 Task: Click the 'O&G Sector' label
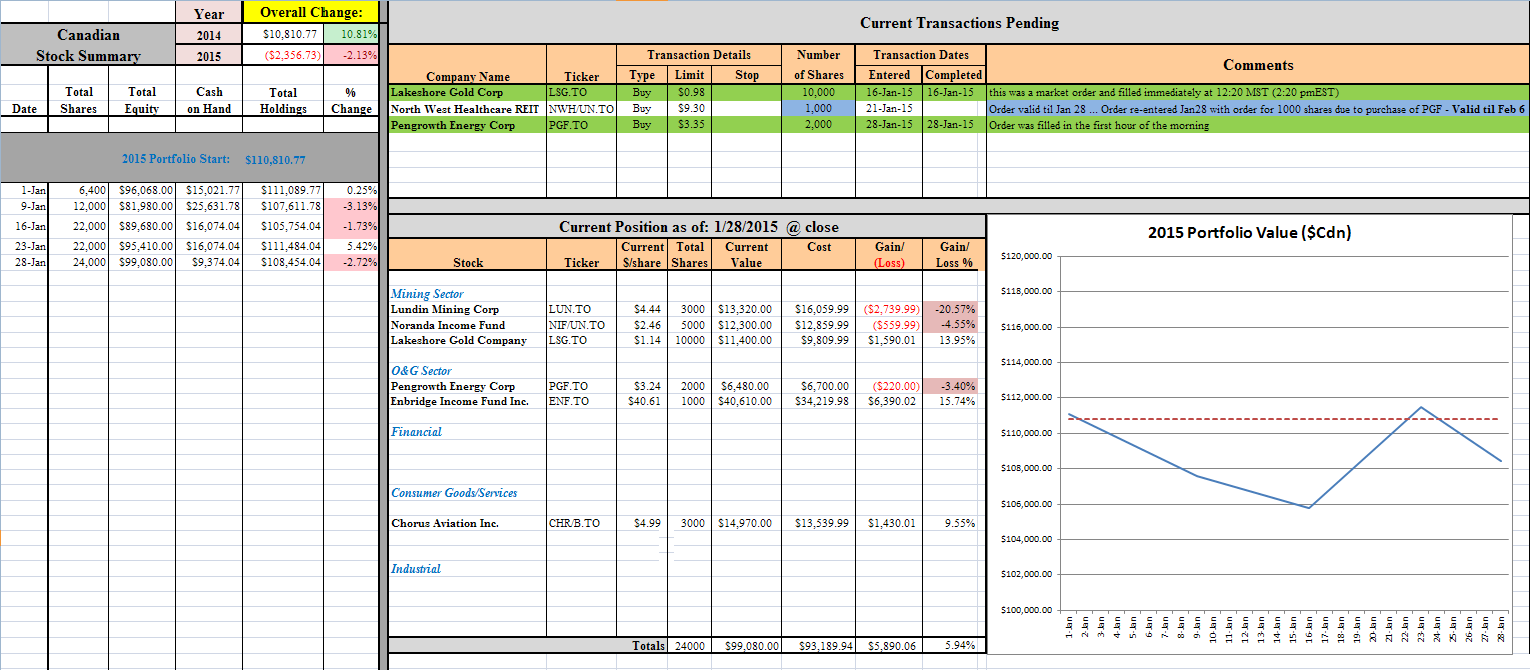(421, 370)
